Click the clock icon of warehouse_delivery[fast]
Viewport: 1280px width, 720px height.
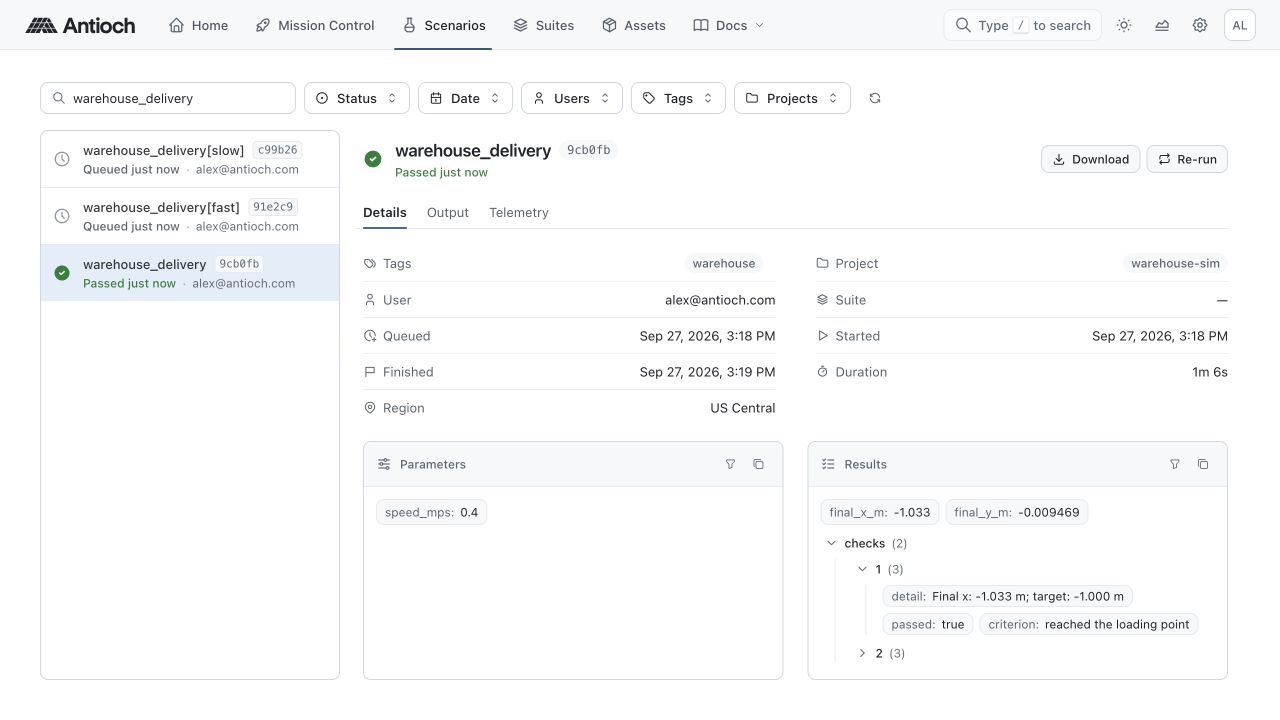pyautogui.click(x=62, y=216)
